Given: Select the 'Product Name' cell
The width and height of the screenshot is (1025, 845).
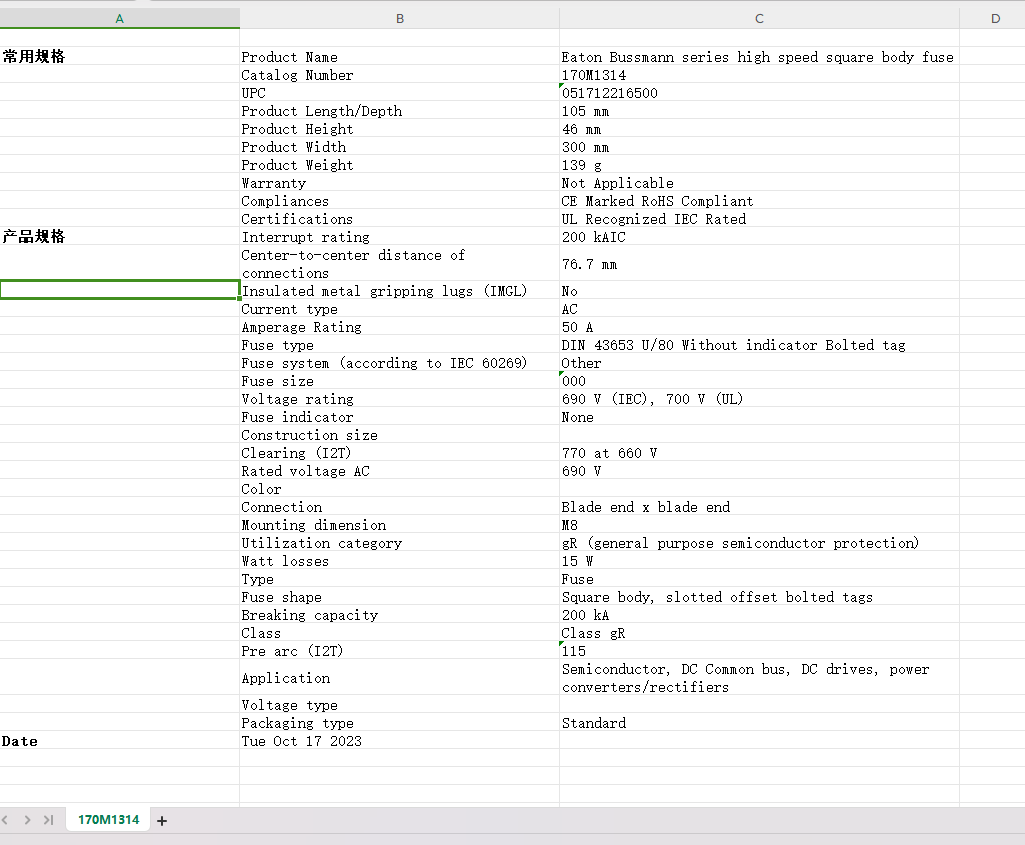Looking at the screenshot, I should coord(399,57).
